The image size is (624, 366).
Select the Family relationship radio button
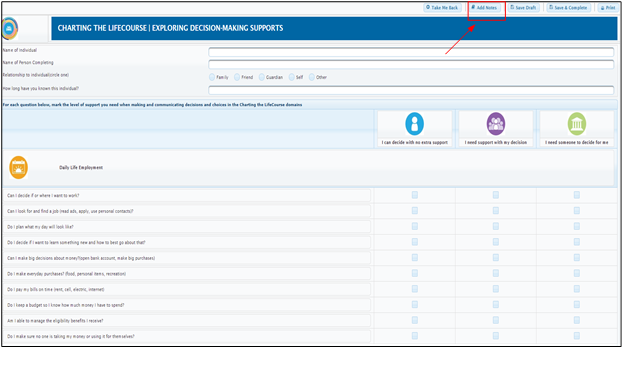click(212, 77)
